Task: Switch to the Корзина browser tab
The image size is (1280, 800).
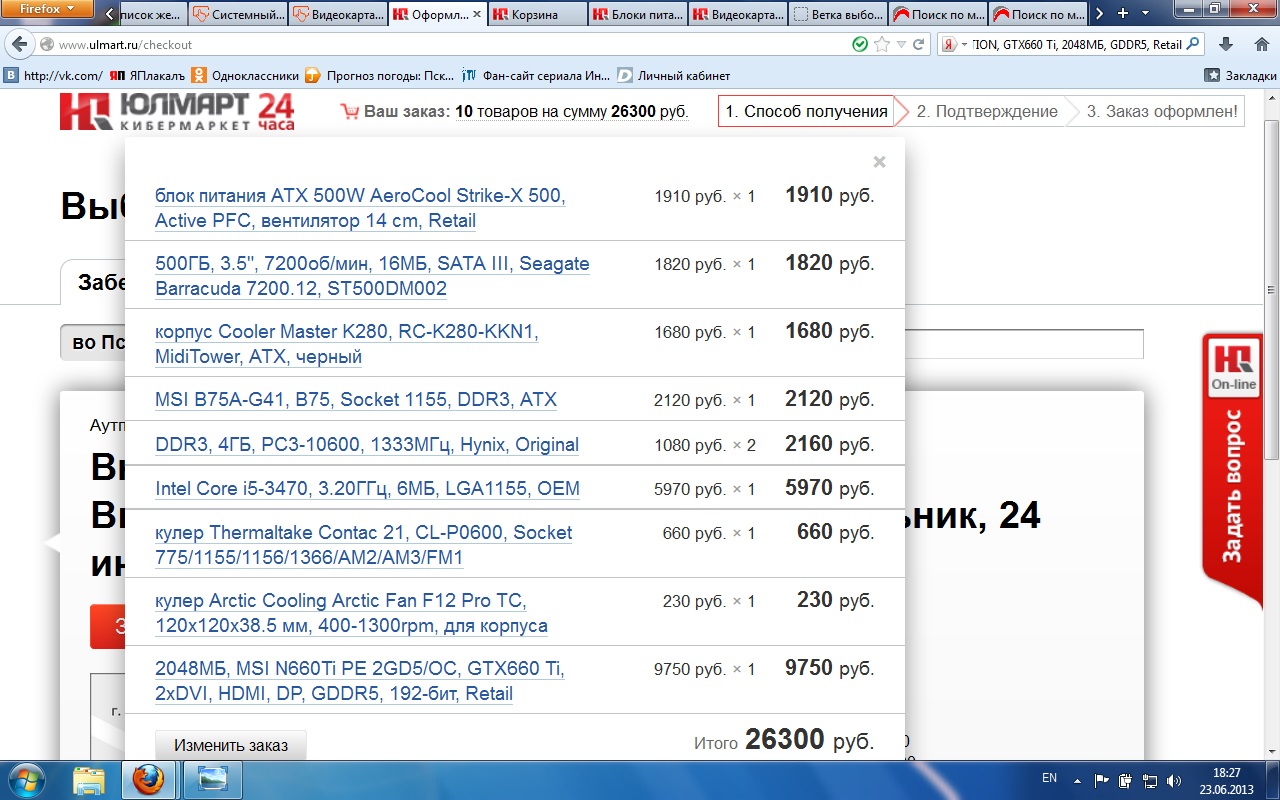Action: tap(538, 15)
